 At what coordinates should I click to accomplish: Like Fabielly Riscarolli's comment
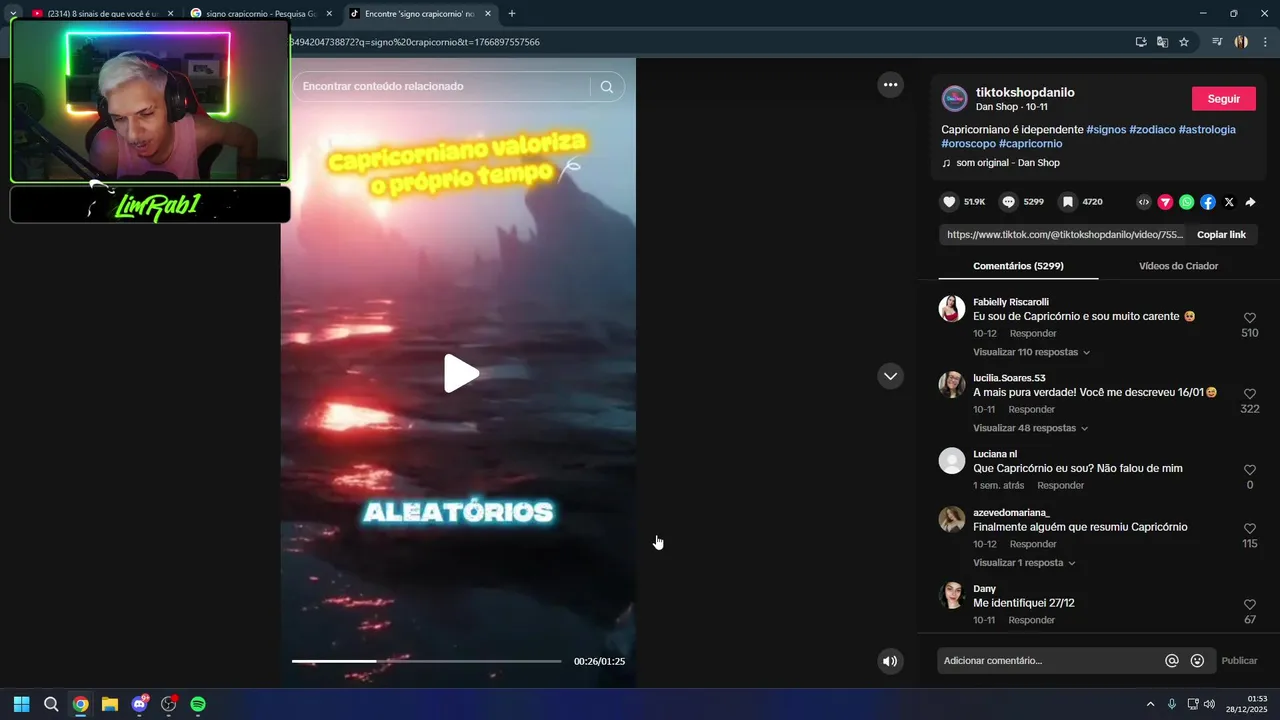pos(1249,318)
